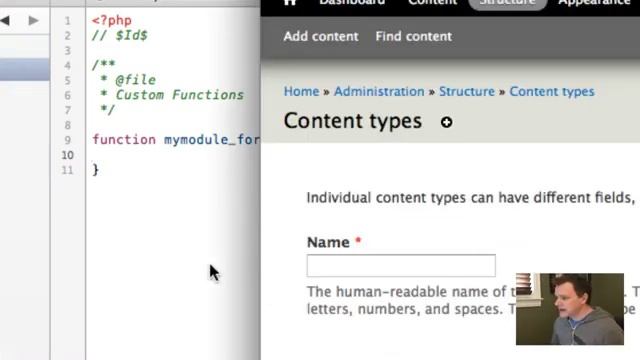Focus the Name text input field

pyautogui.click(x=401, y=266)
